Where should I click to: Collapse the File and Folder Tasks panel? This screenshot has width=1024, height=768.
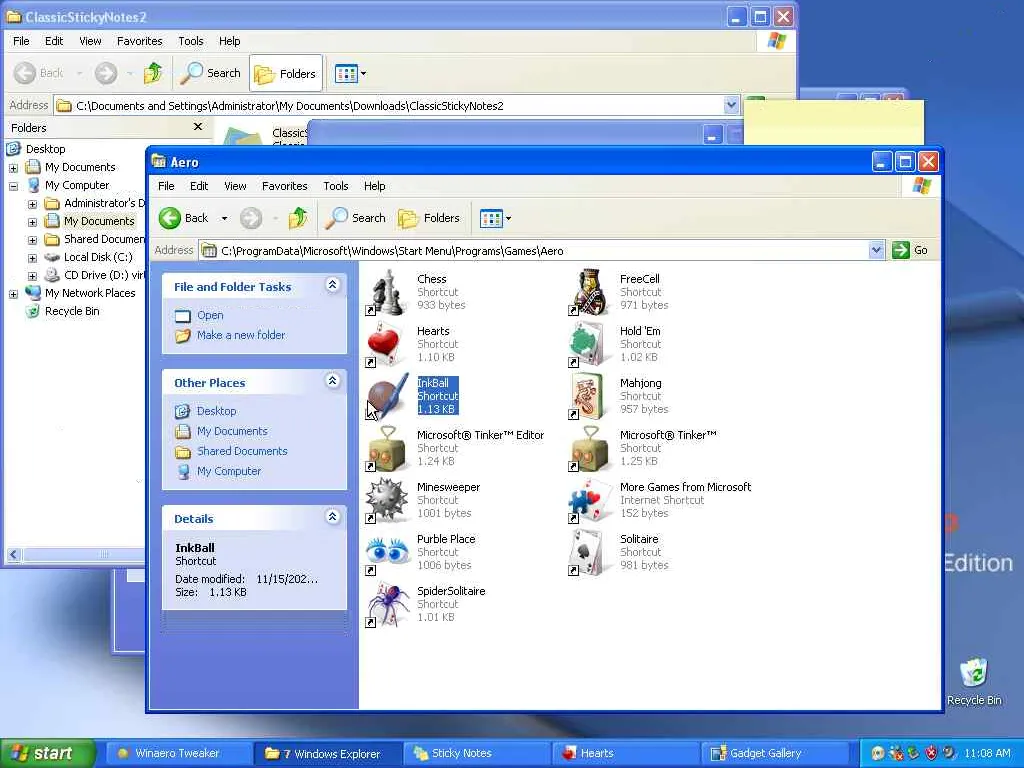point(332,285)
